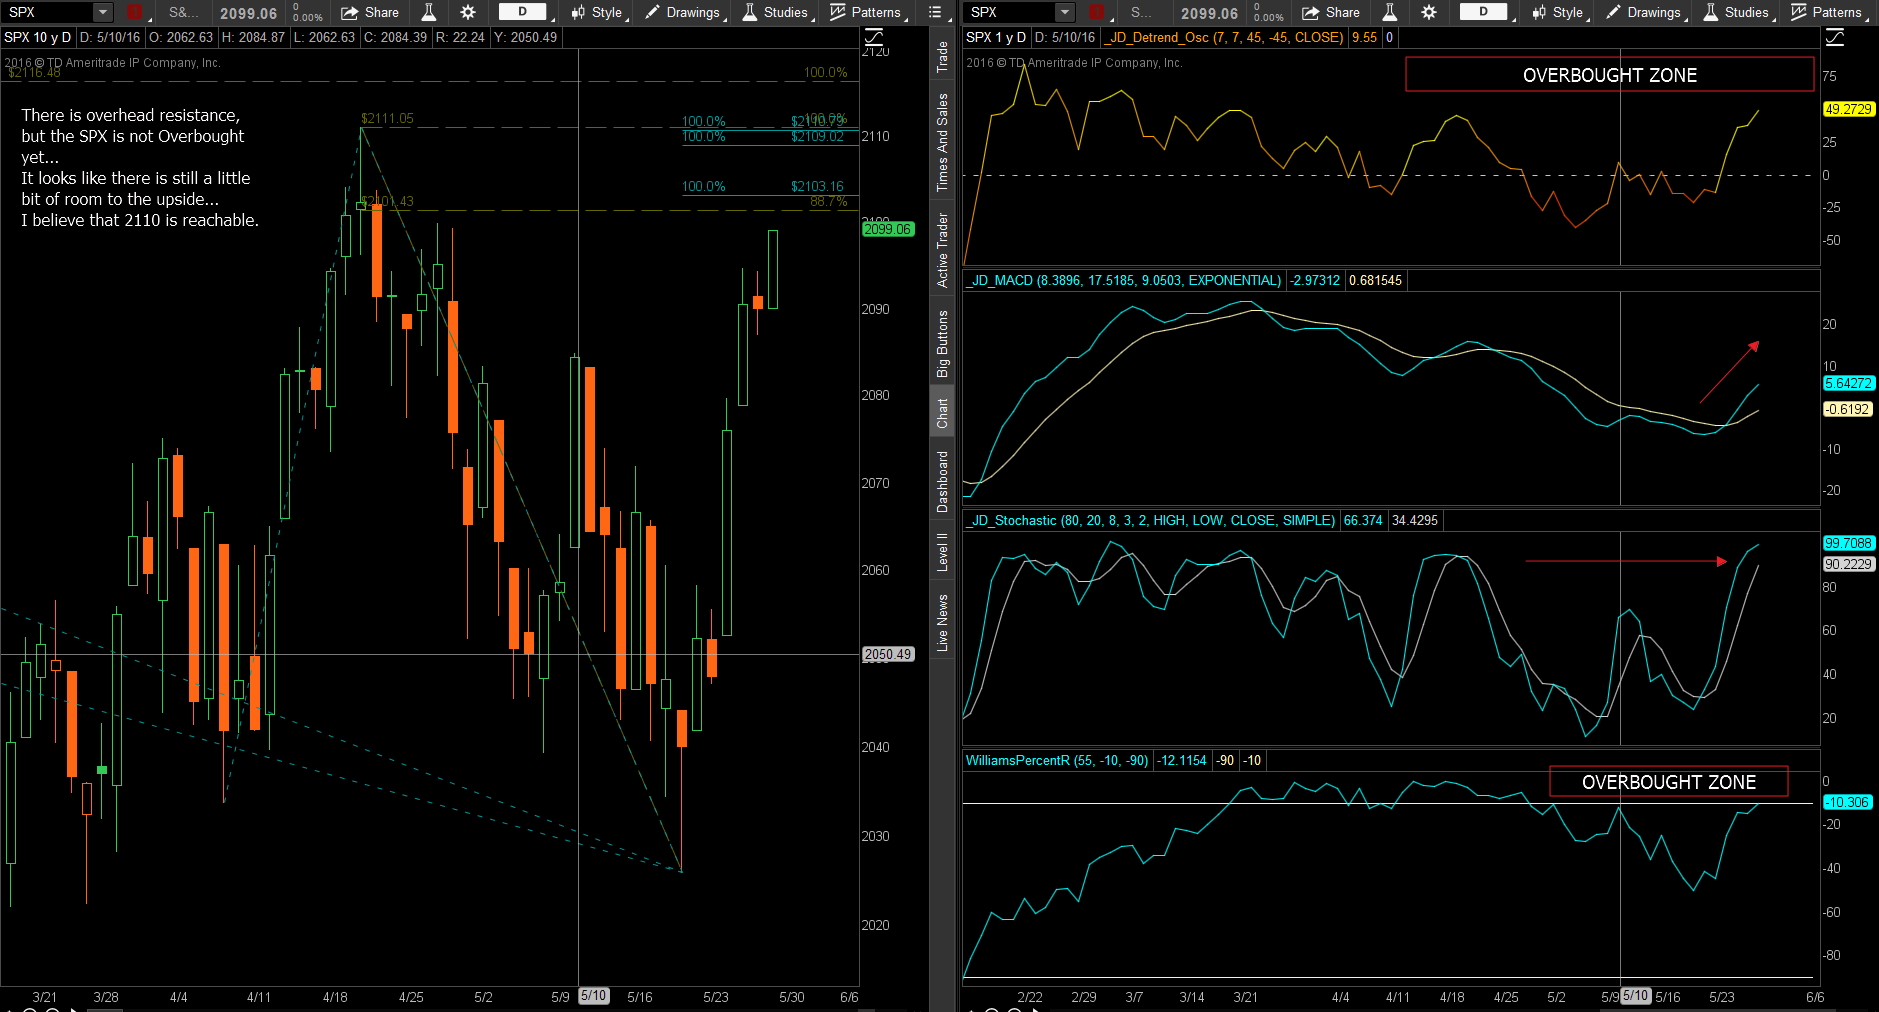The image size is (1879, 1012).
Task: Expand the left SPX symbol dropdown arrow
Action: click(x=103, y=12)
